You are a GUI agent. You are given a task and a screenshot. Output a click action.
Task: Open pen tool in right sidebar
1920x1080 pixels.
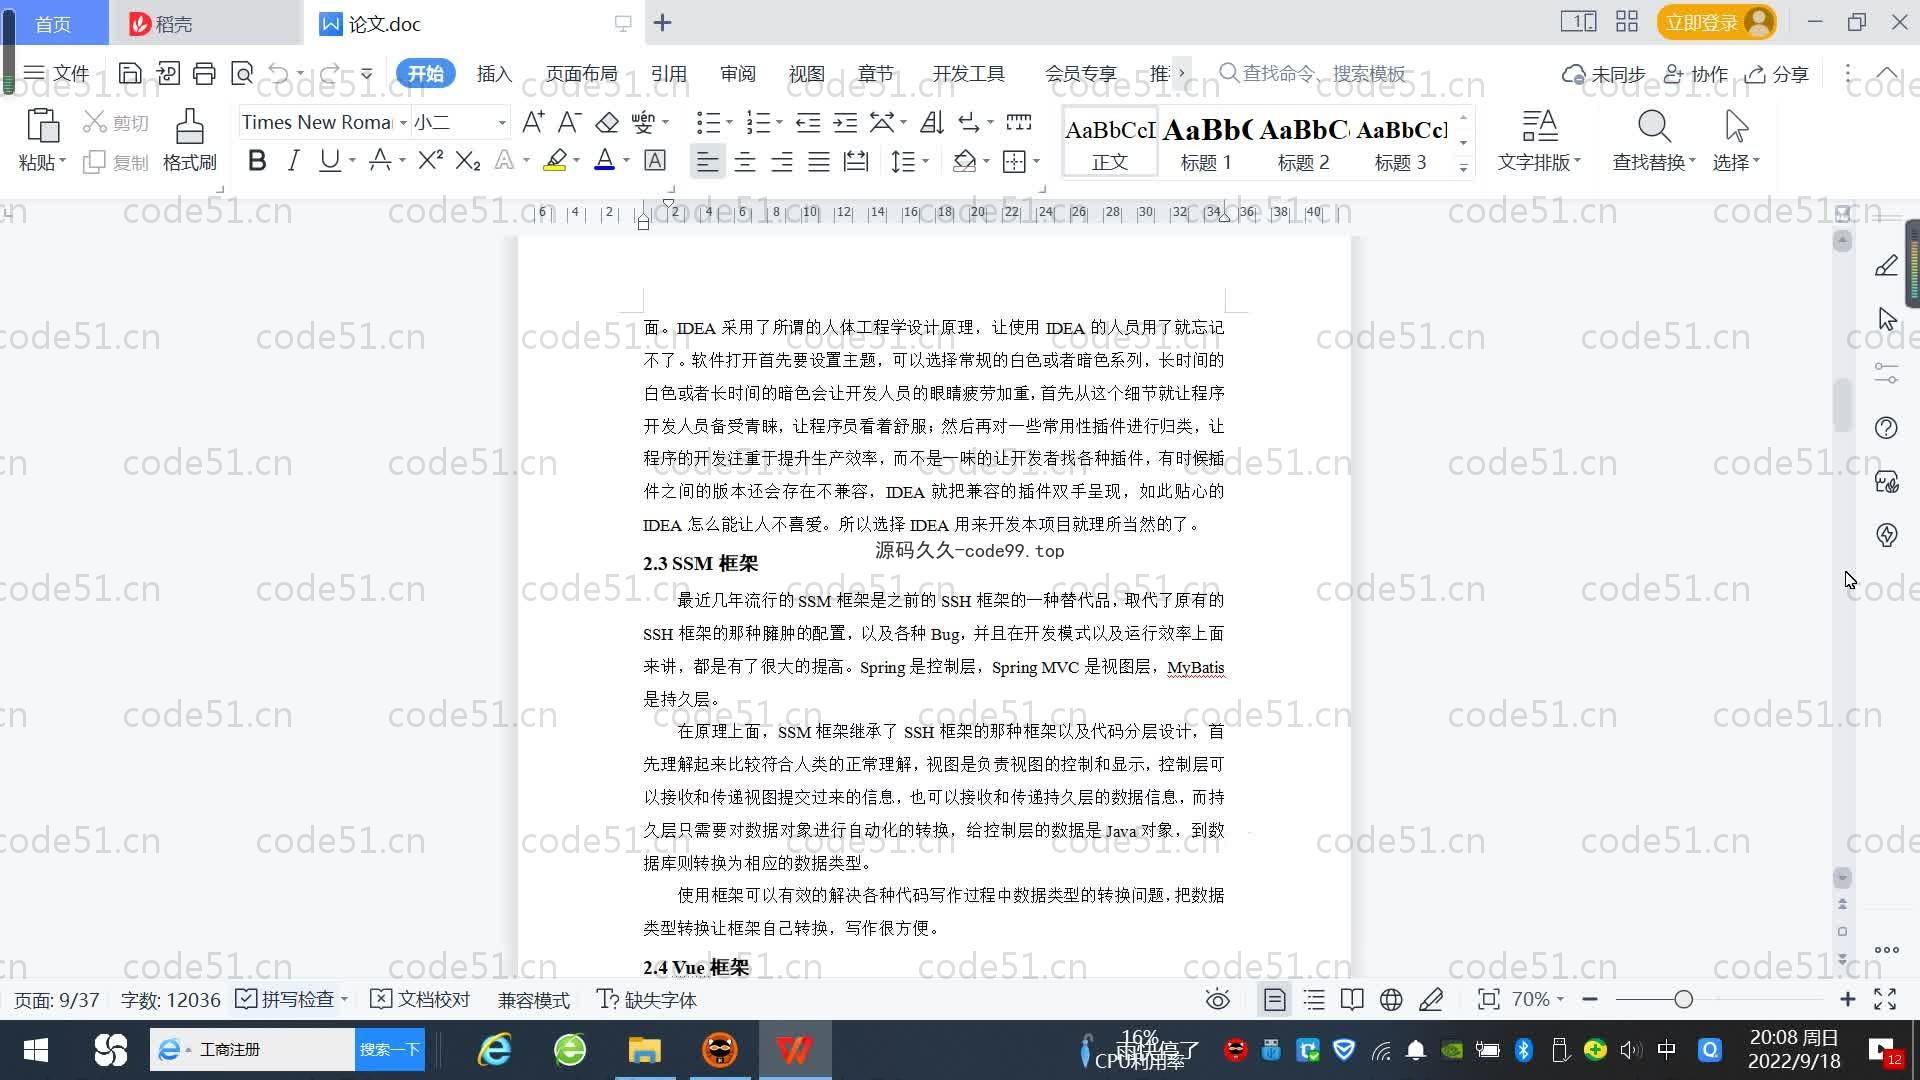tap(1886, 266)
